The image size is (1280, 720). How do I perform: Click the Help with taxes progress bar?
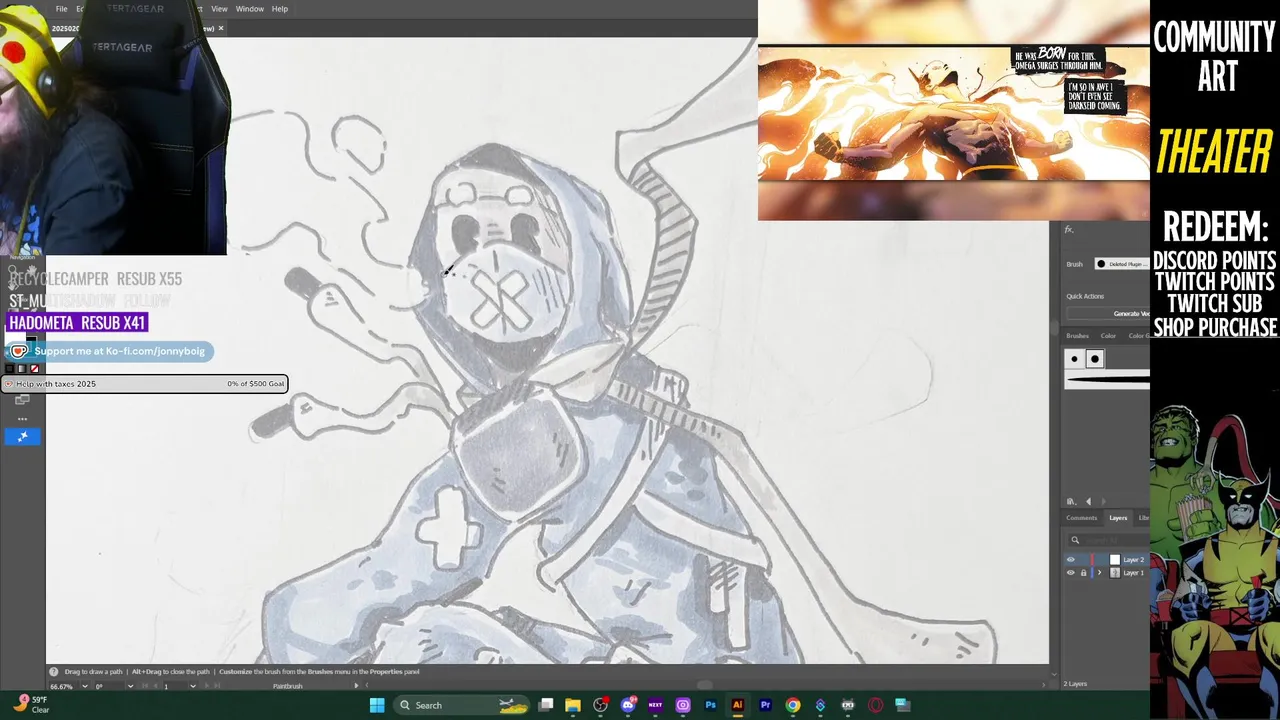pyautogui.click(x=144, y=384)
